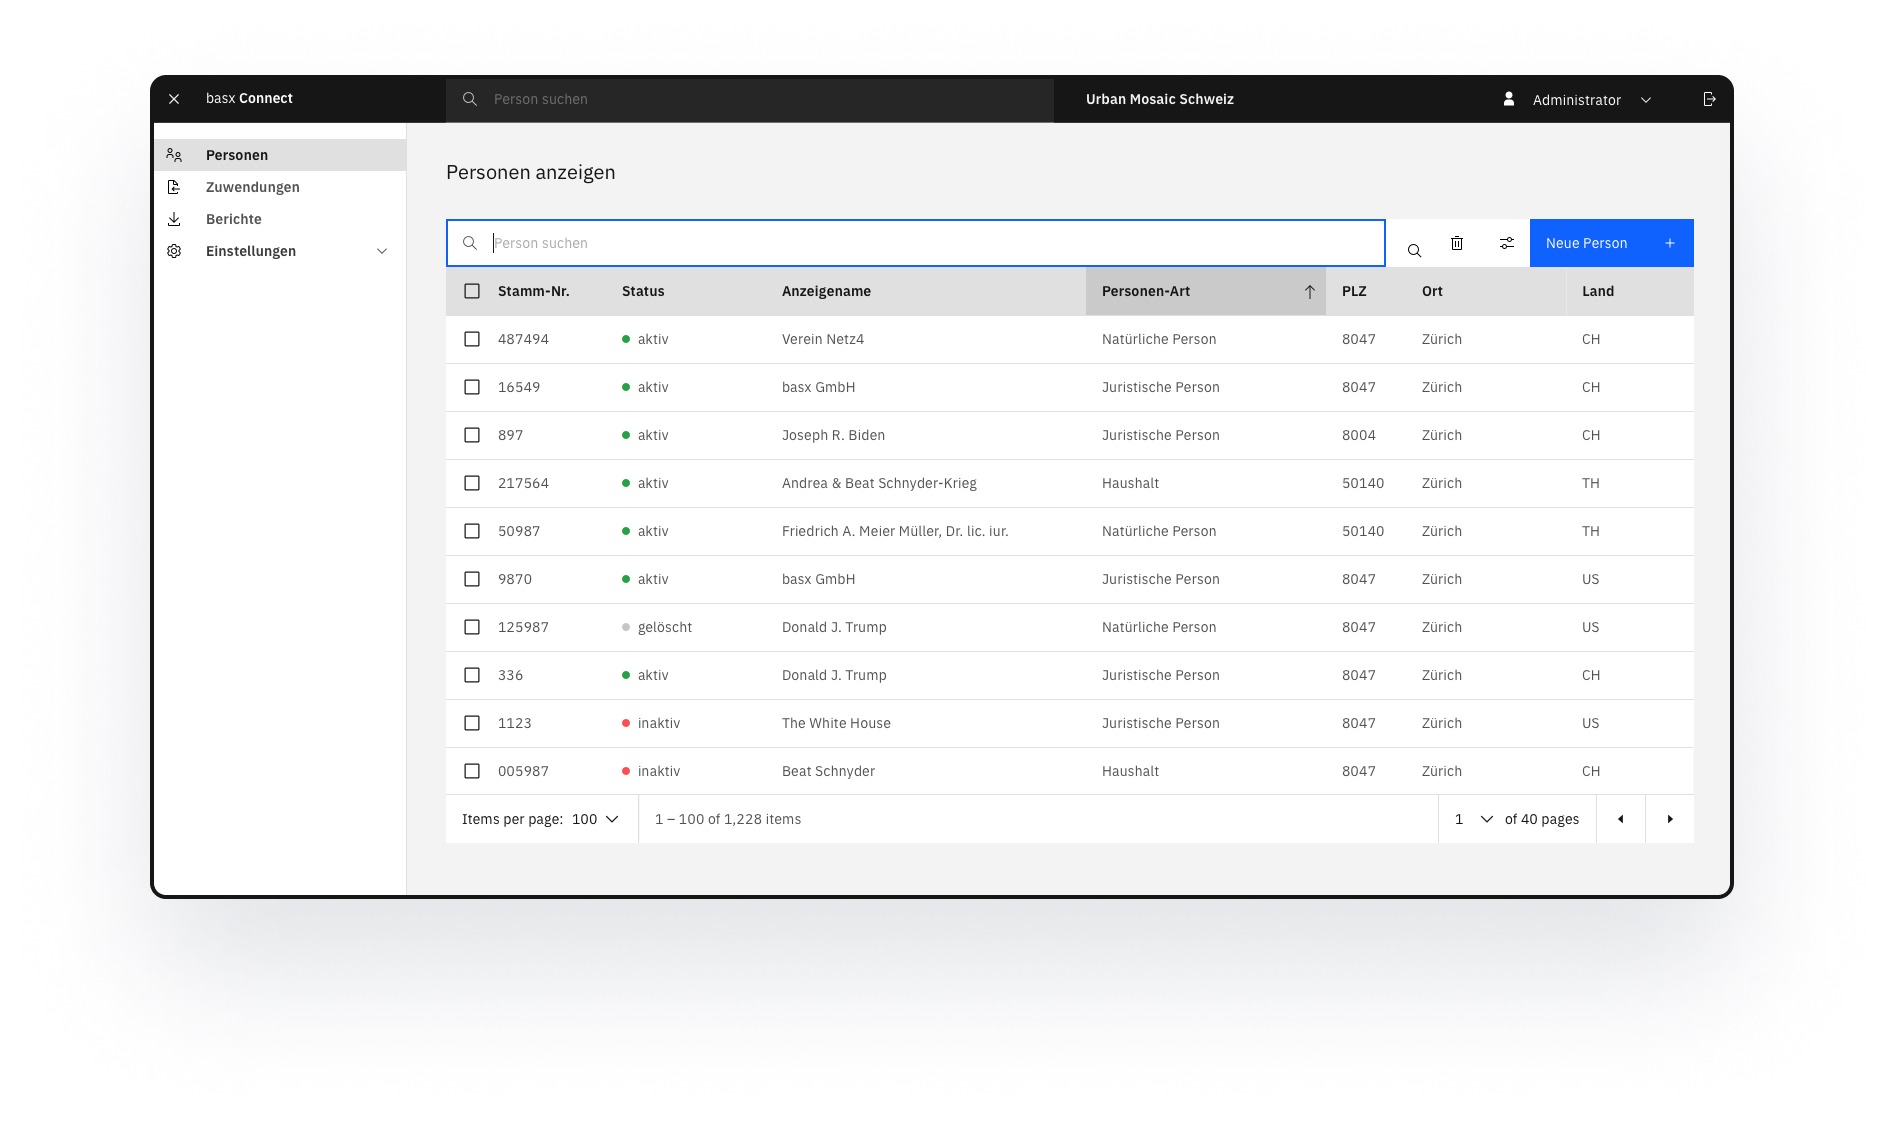Navigate to Berichte in the sidebar

[x=233, y=219]
